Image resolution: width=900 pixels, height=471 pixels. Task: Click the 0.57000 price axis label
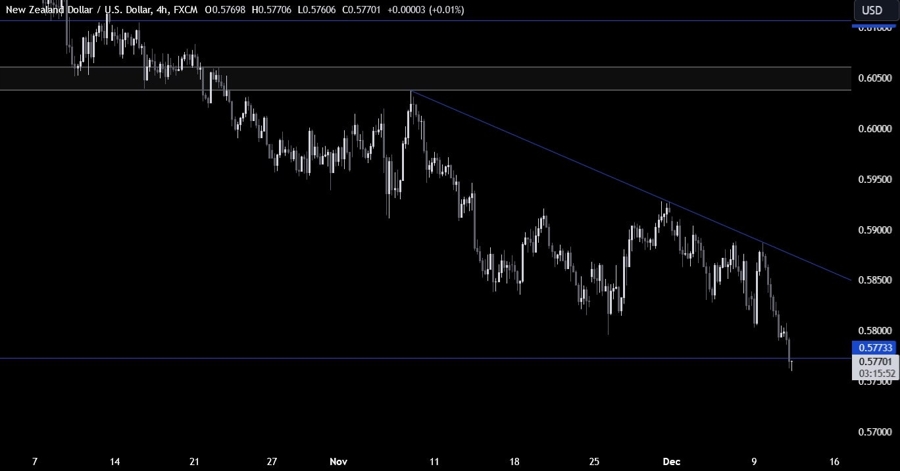click(873, 432)
